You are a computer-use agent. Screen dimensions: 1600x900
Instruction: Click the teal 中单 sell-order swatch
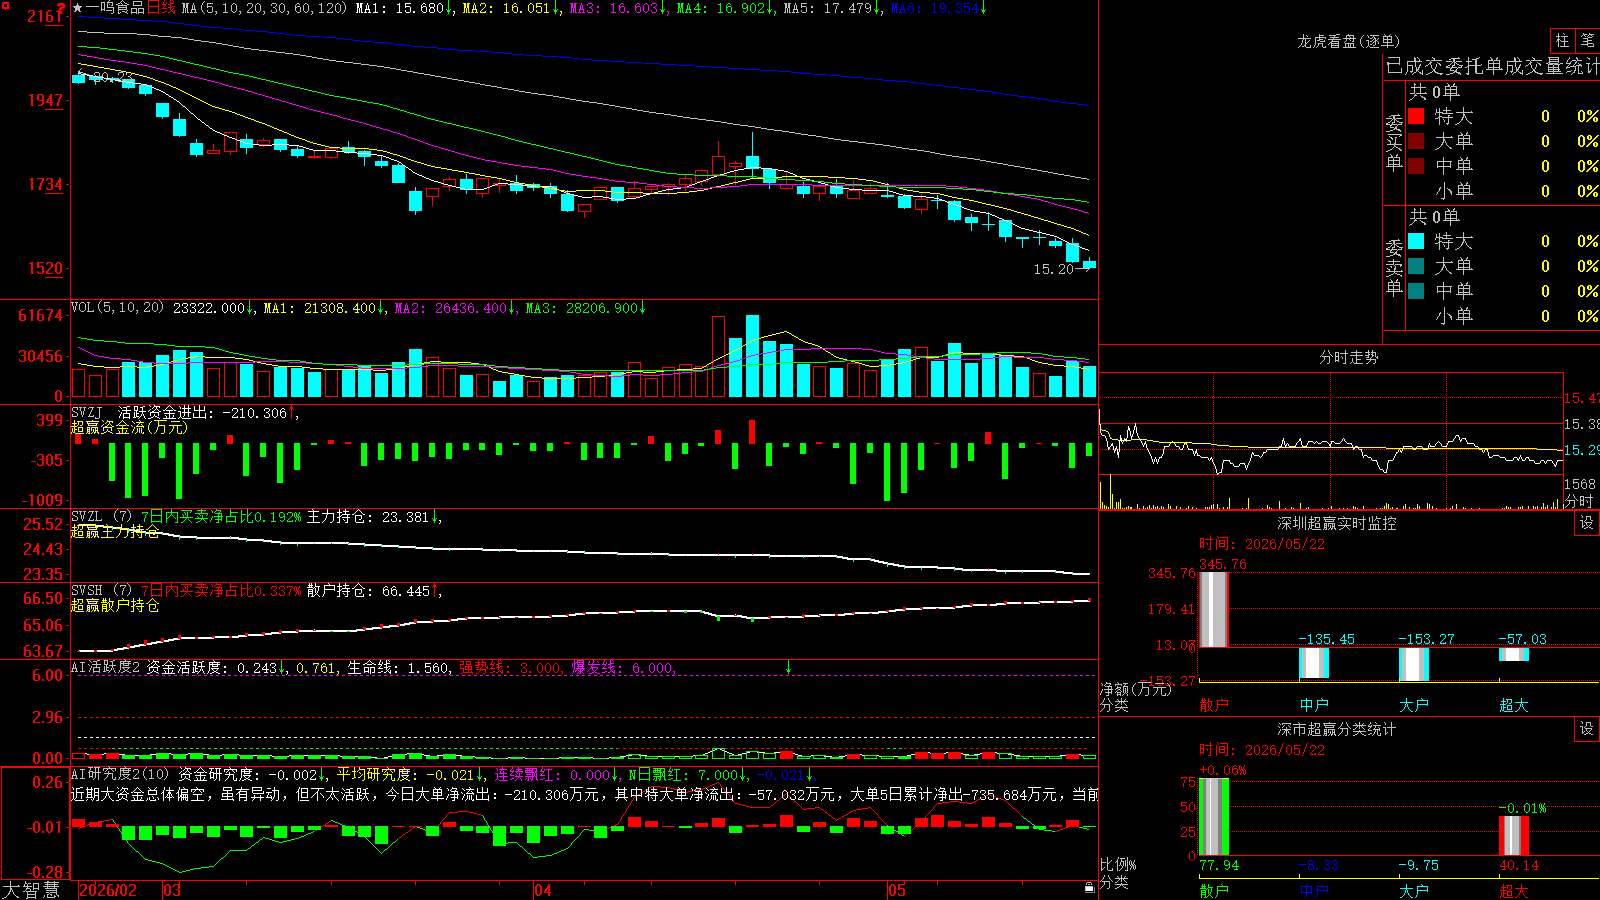[x=1416, y=291]
